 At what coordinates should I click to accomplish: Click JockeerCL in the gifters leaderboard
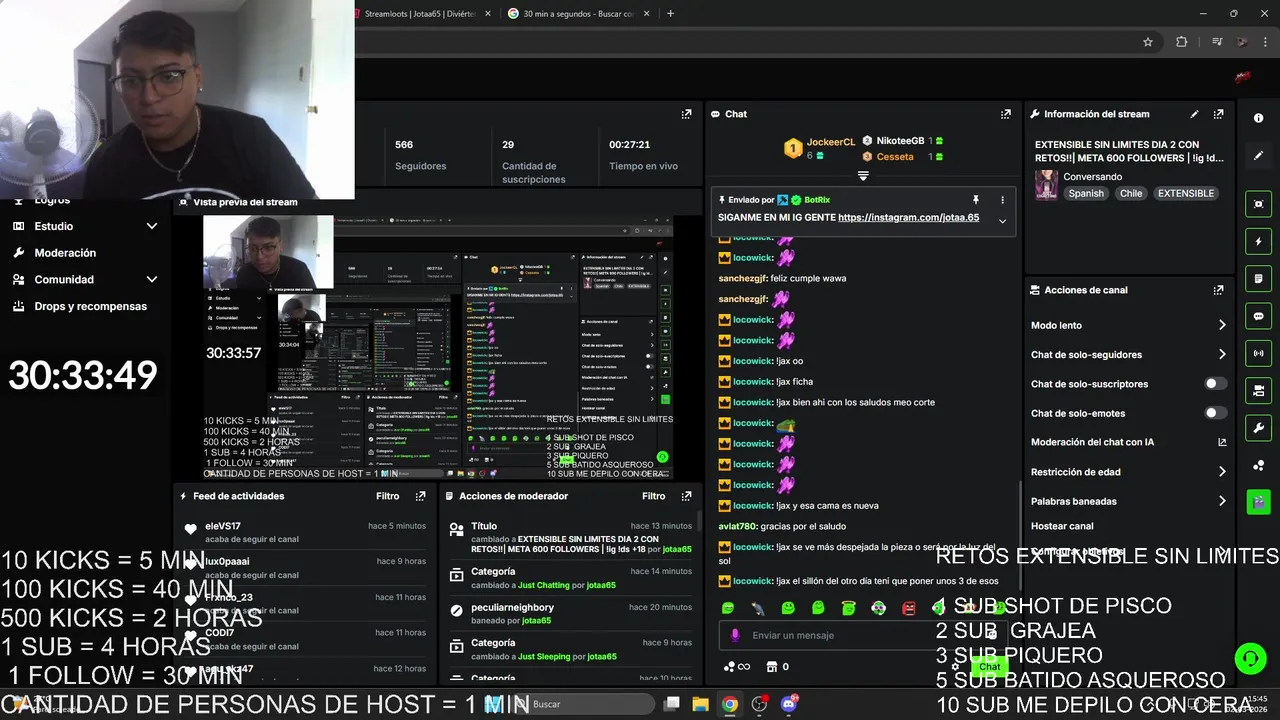[831, 142]
